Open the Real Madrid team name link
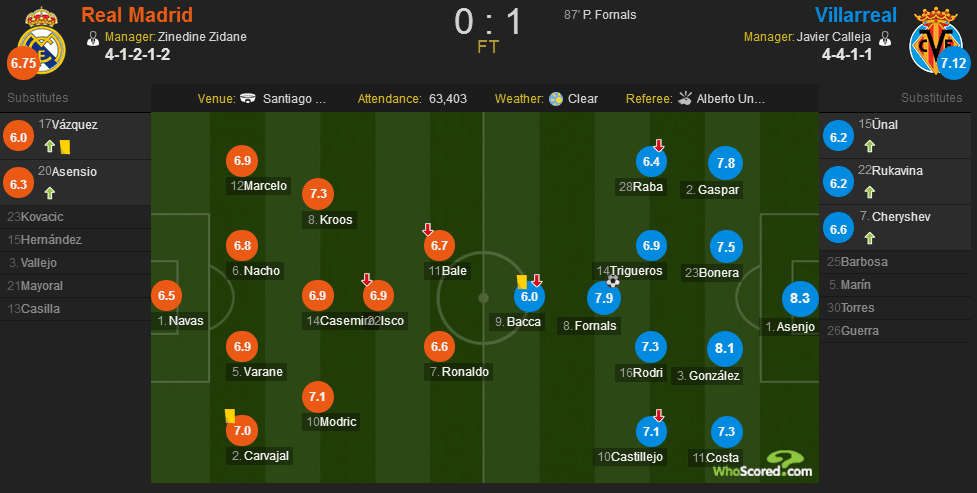The width and height of the screenshot is (977, 493). pos(137,14)
